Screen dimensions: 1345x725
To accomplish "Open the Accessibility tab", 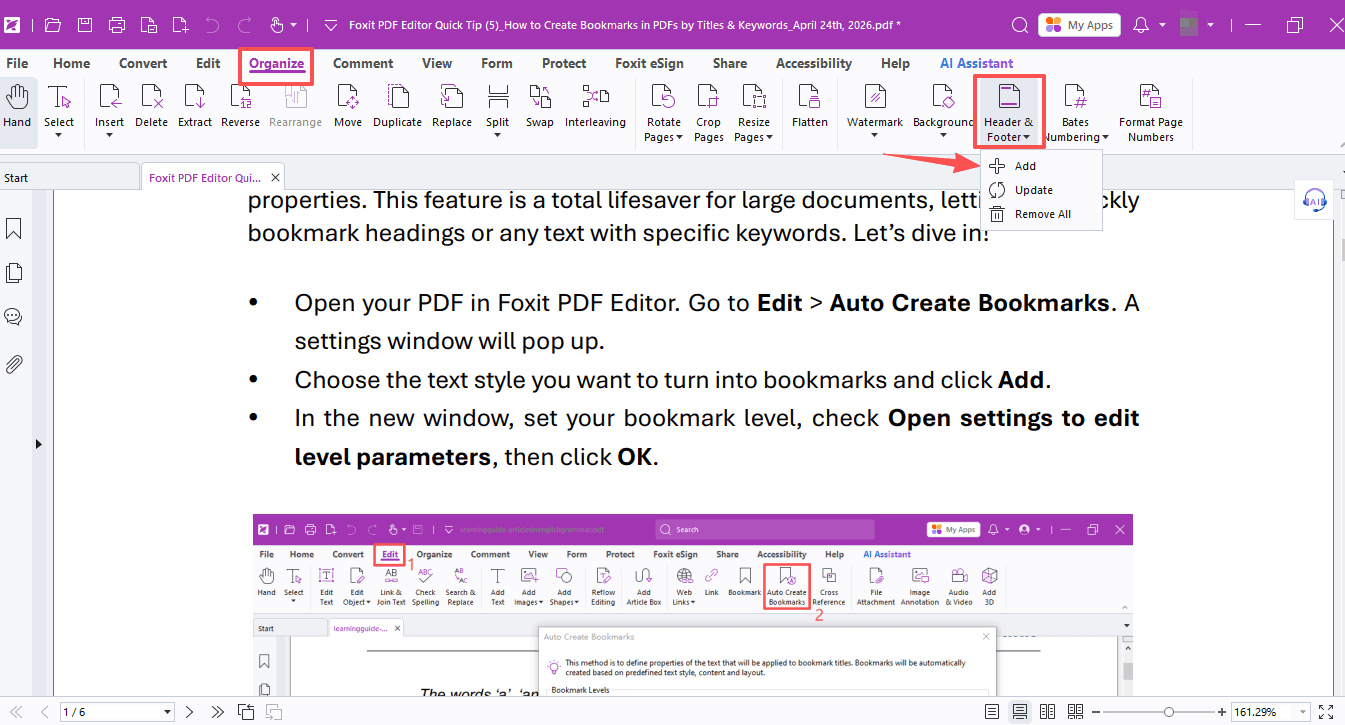I will tap(814, 63).
